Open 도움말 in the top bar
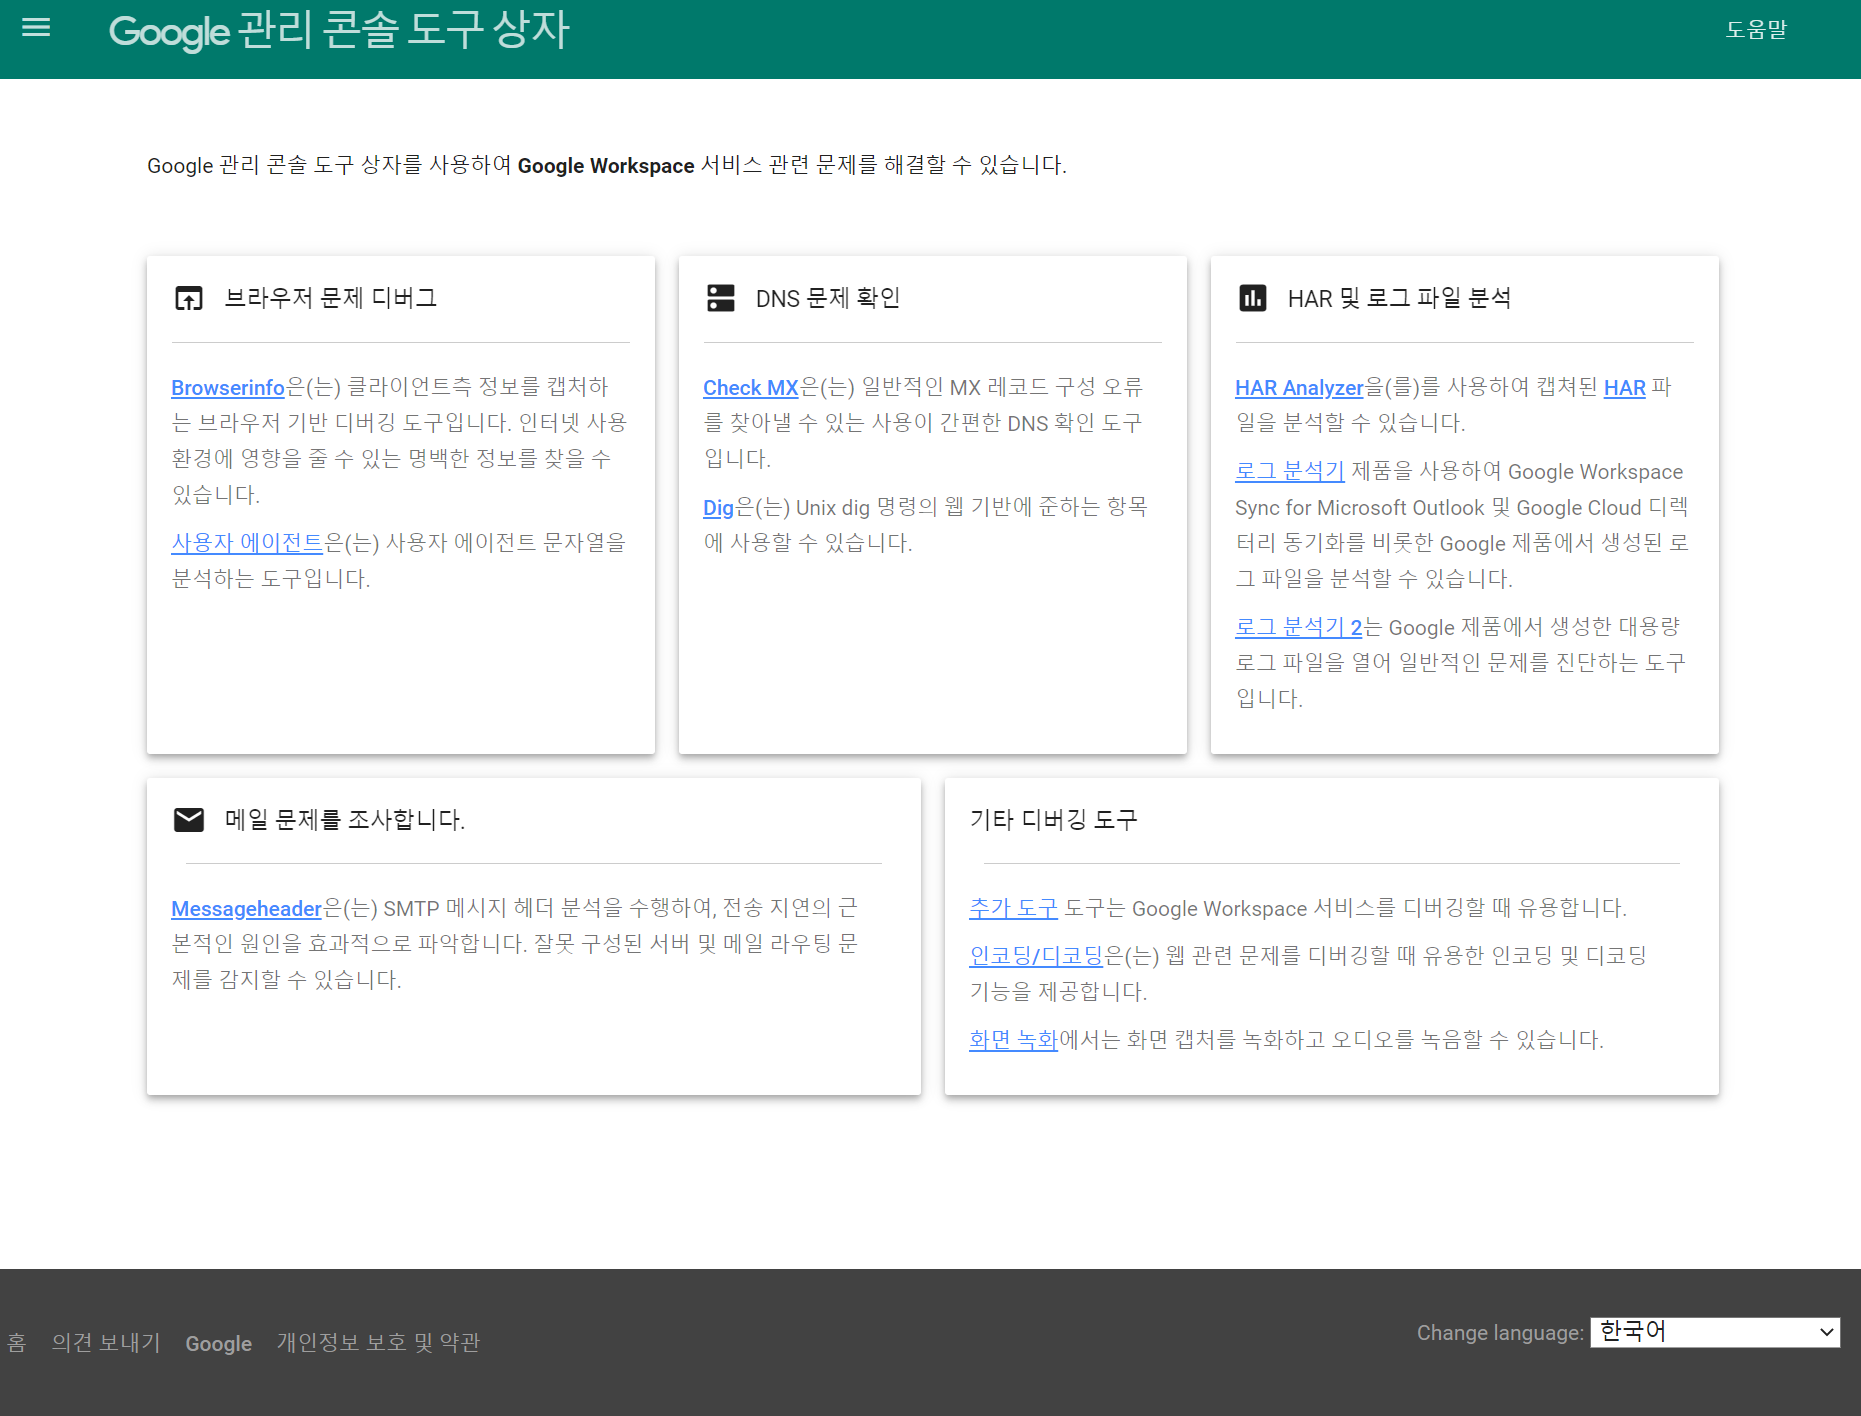 point(1758,30)
